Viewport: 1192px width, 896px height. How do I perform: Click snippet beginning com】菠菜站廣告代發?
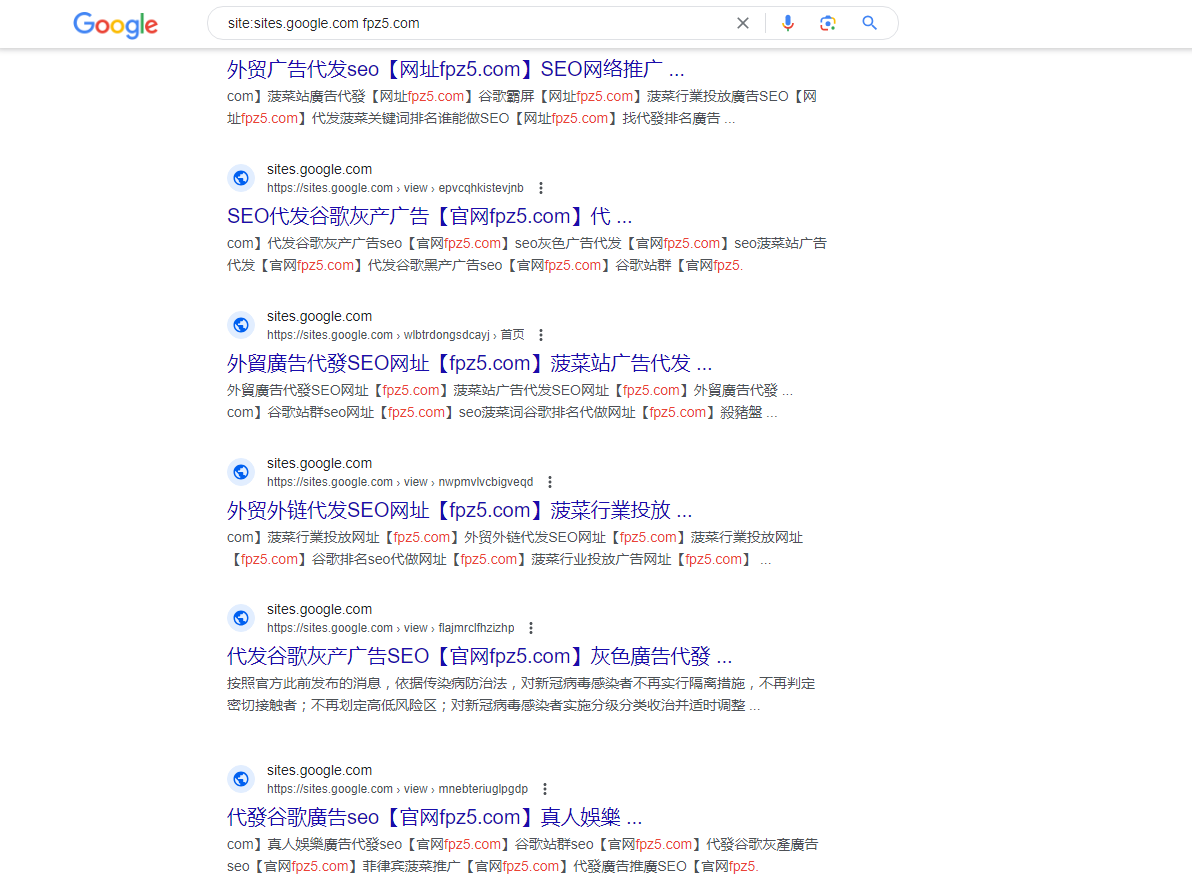coord(522,107)
